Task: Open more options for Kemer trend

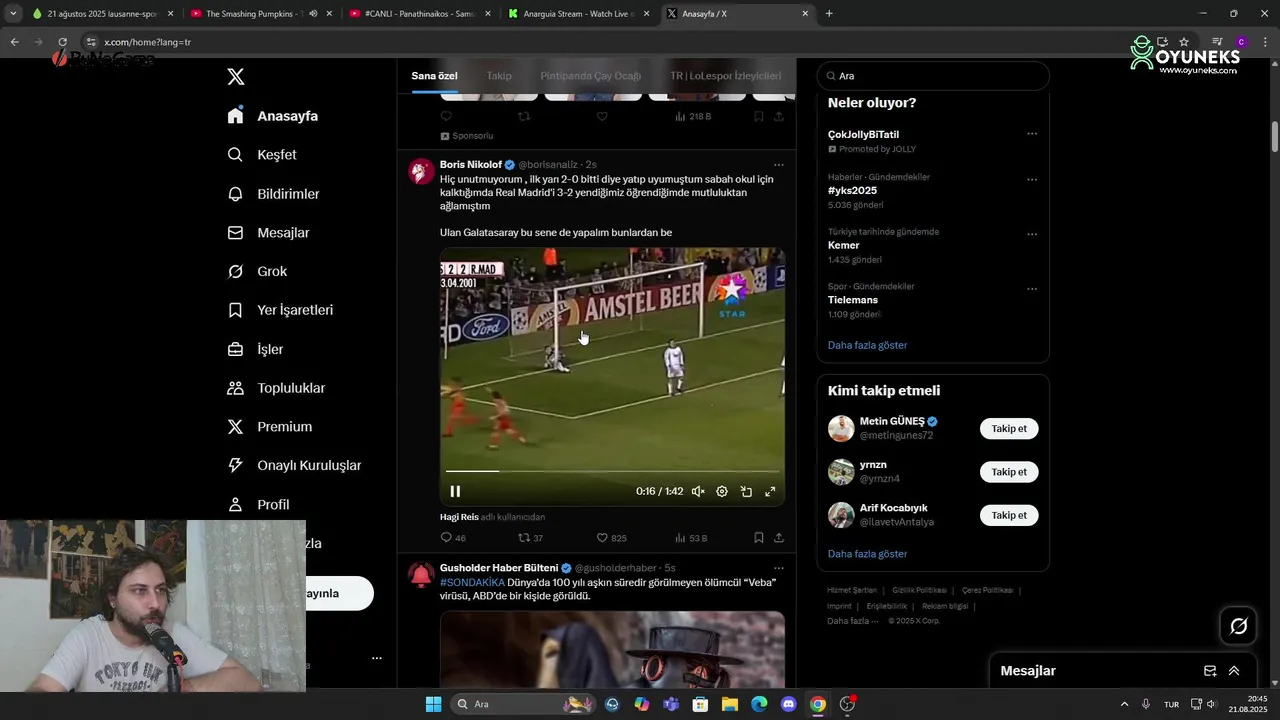Action: (1032, 235)
